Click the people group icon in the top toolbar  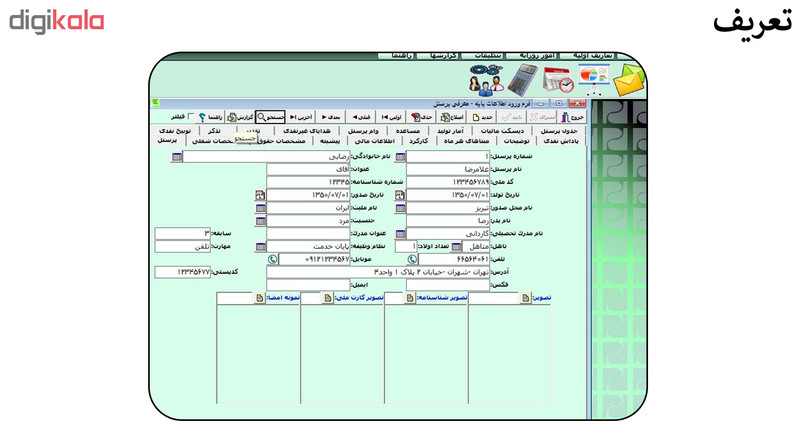pyautogui.click(x=487, y=80)
